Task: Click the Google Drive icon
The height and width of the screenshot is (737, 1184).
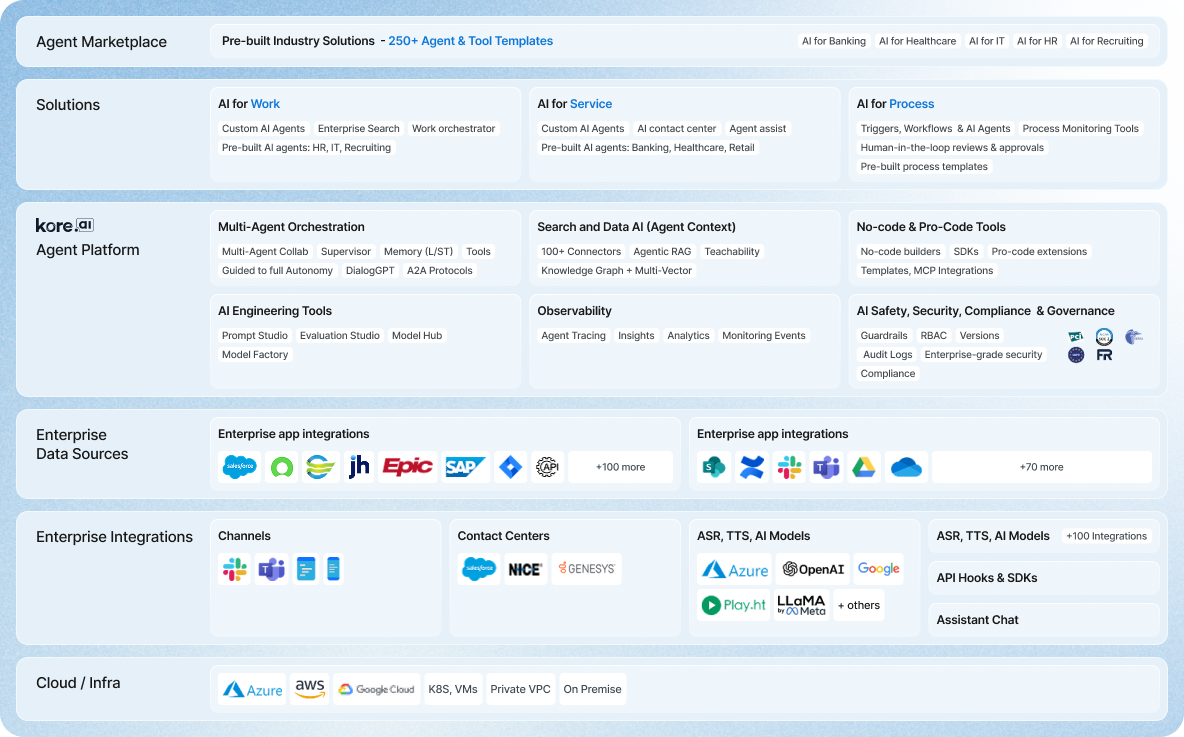Action: (x=864, y=467)
